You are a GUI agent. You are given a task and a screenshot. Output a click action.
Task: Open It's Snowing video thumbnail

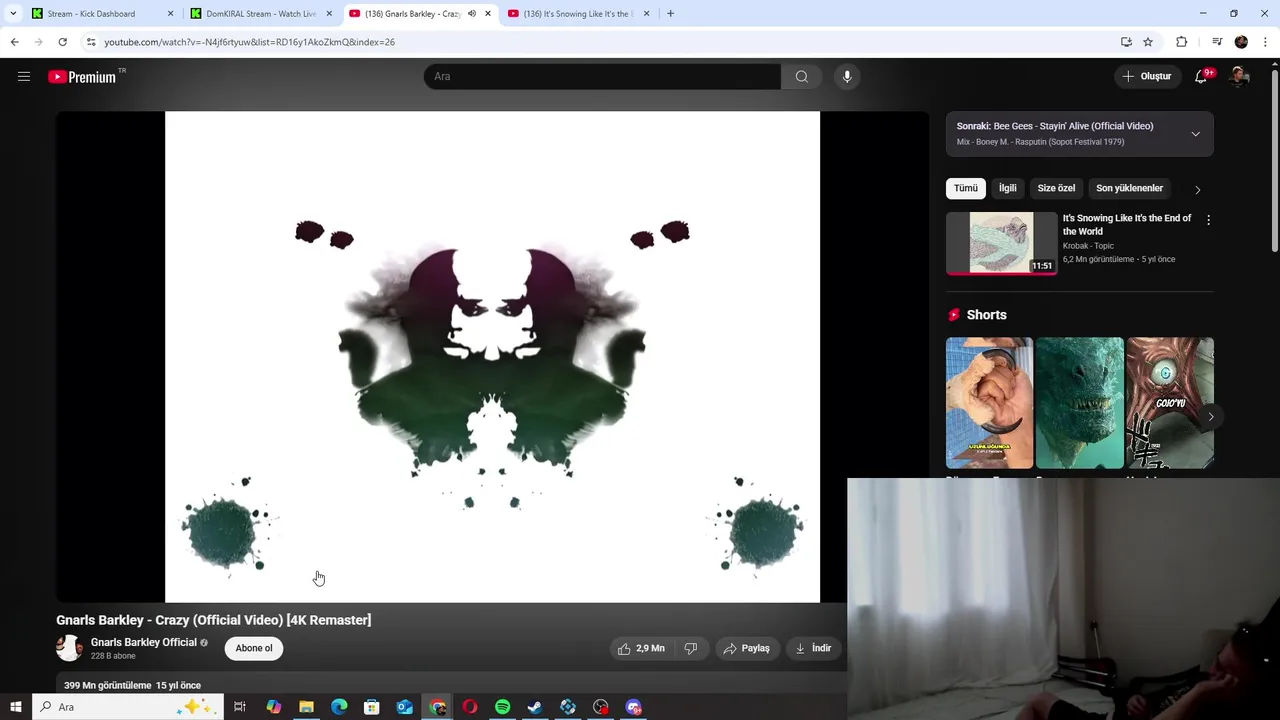click(1001, 243)
